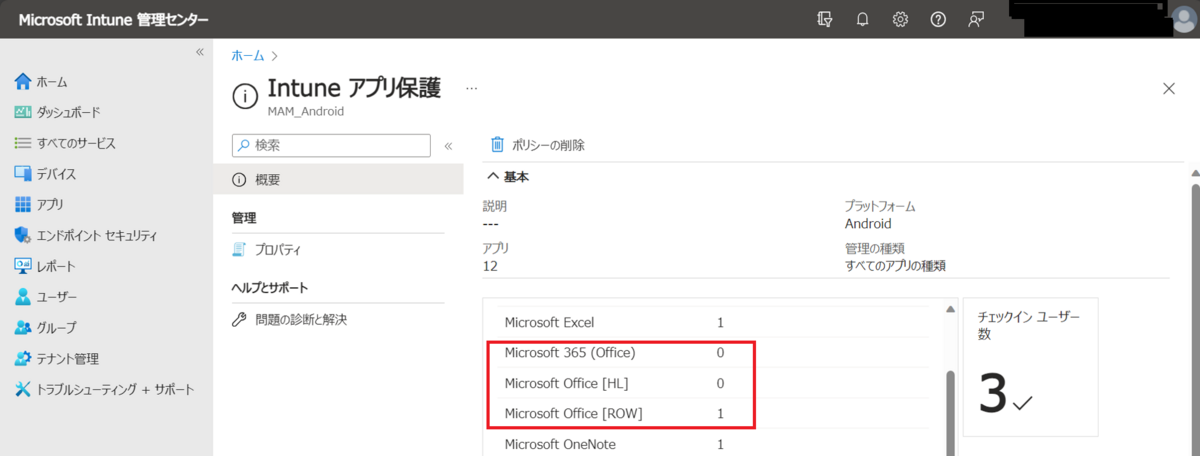Screen dimensions: 1200x456
Task: Open the notifications bell
Action: click(862, 20)
